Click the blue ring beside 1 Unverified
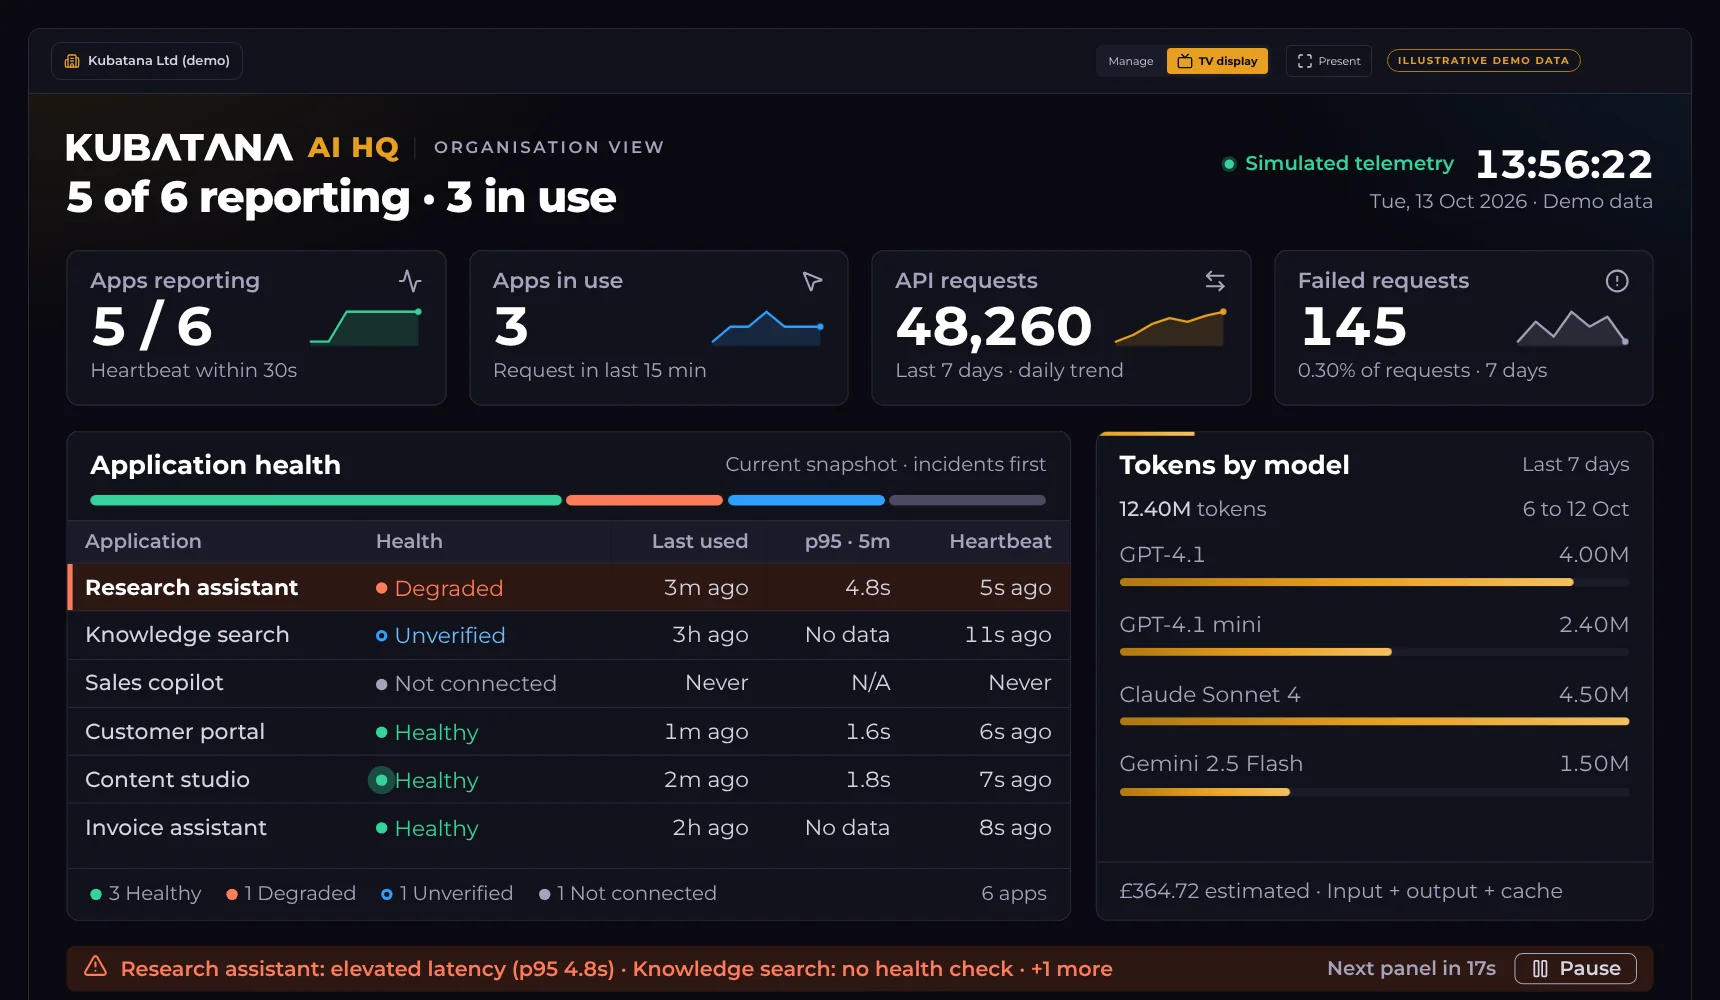Viewport: 1720px width, 1000px height. click(387, 894)
